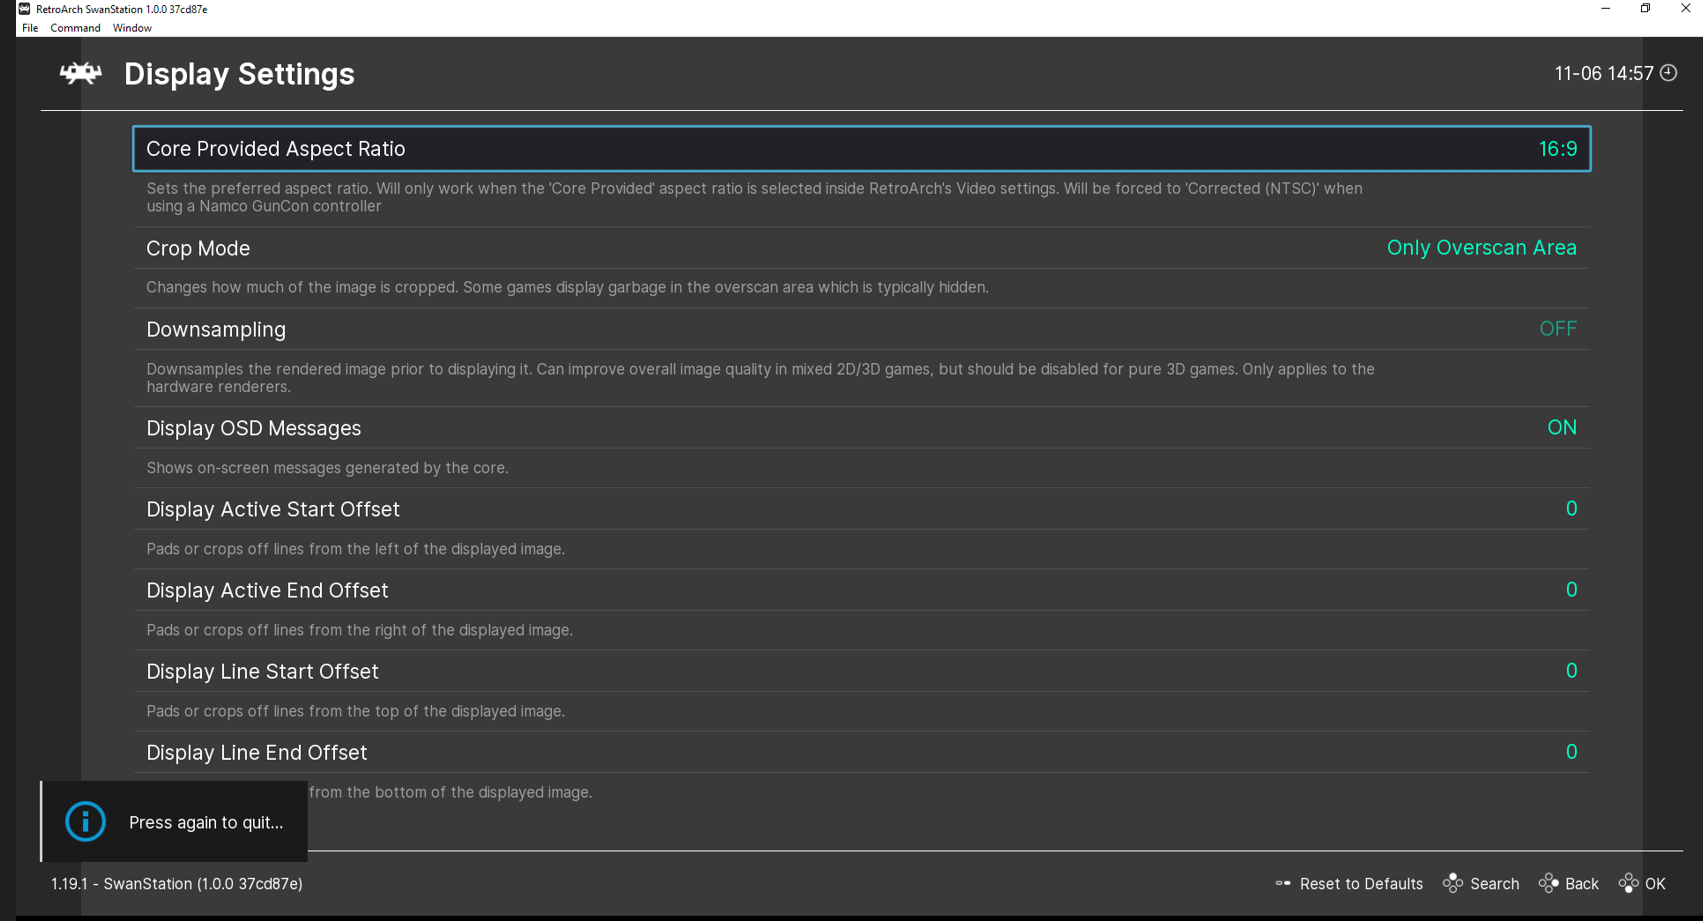
Task: Minimize the RetroArch window
Action: pos(1605,9)
